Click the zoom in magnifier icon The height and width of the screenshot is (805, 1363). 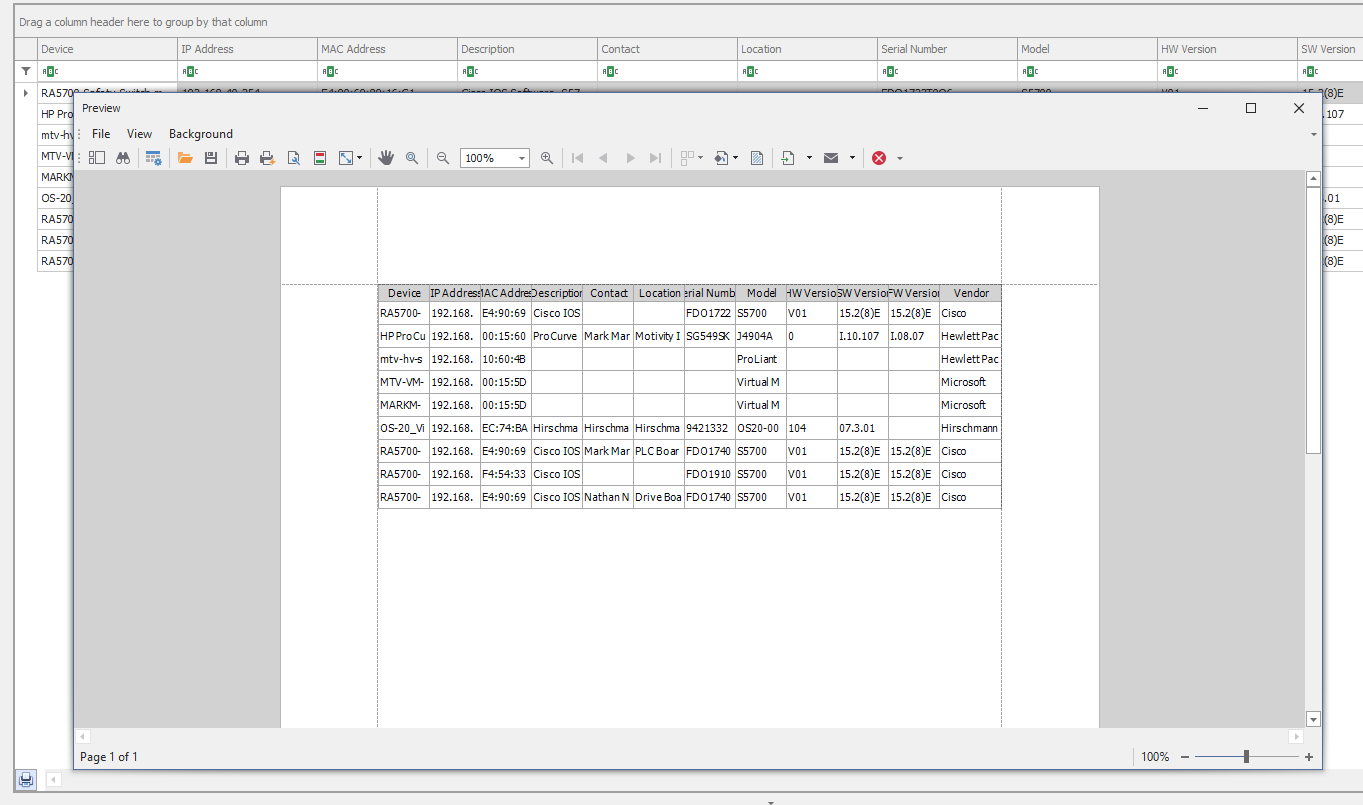pyautogui.click(x=547, y=158)
